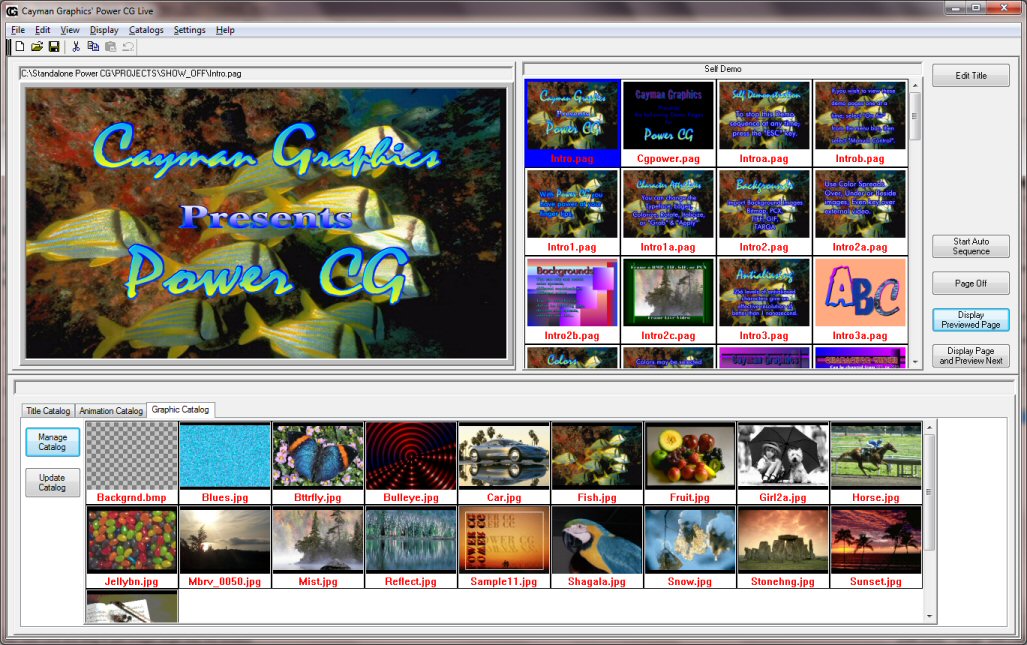Screen dimensions: 1027x645
Task: Open the Catalogs menu
Action: pyautogui.click(x=146, y=30)
